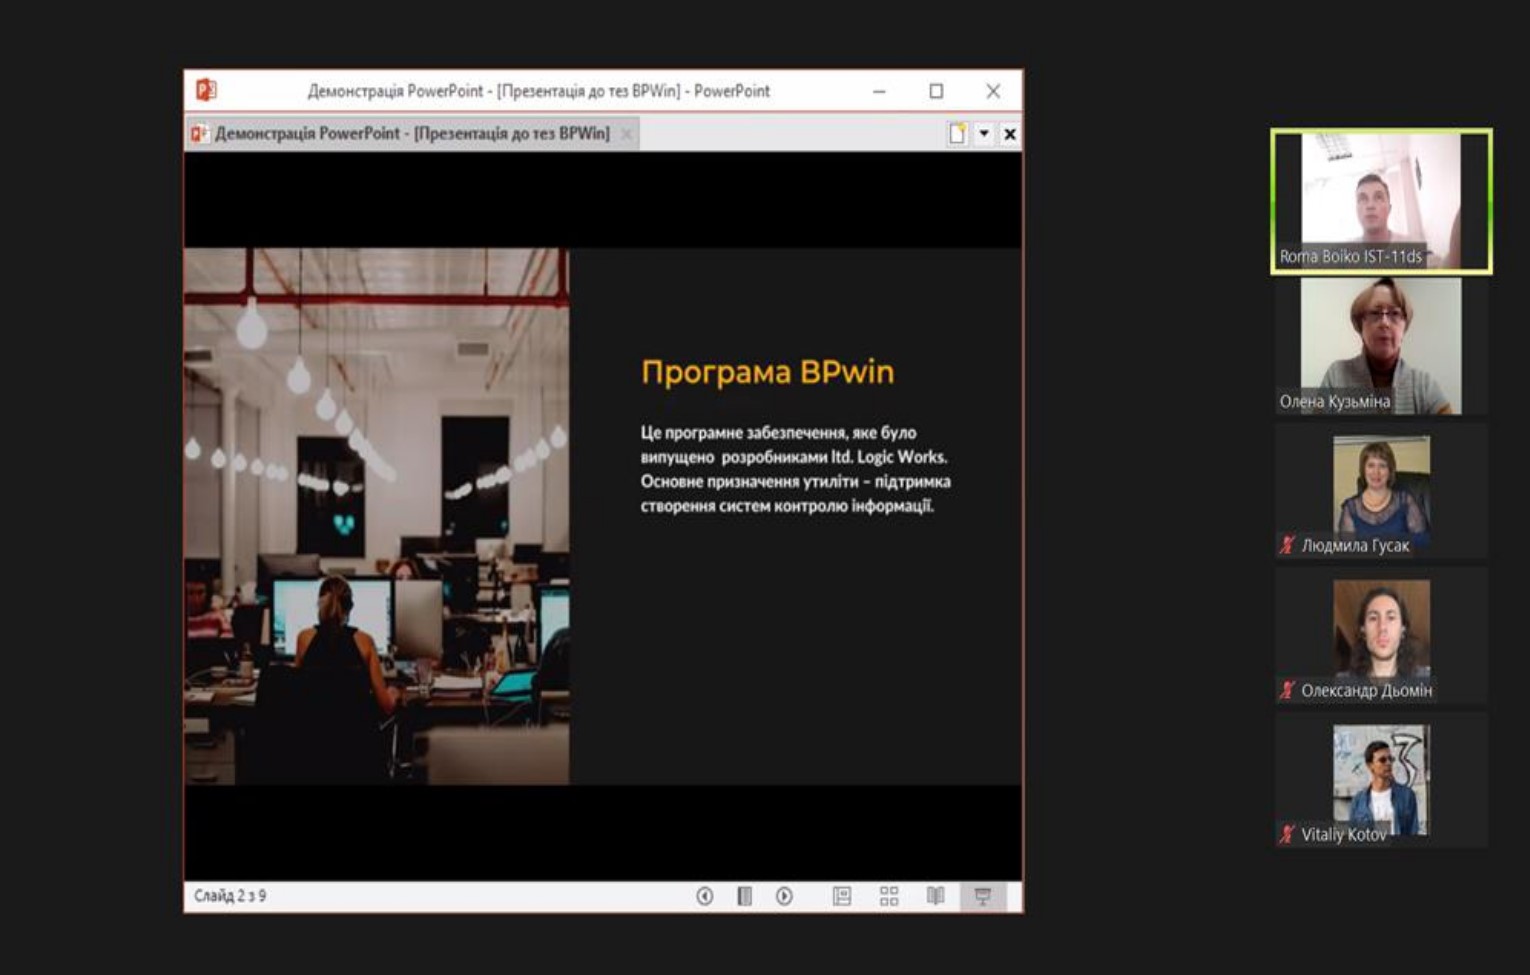Go to the previous slide arrow

pyautogui.click(x=705, y=896)
